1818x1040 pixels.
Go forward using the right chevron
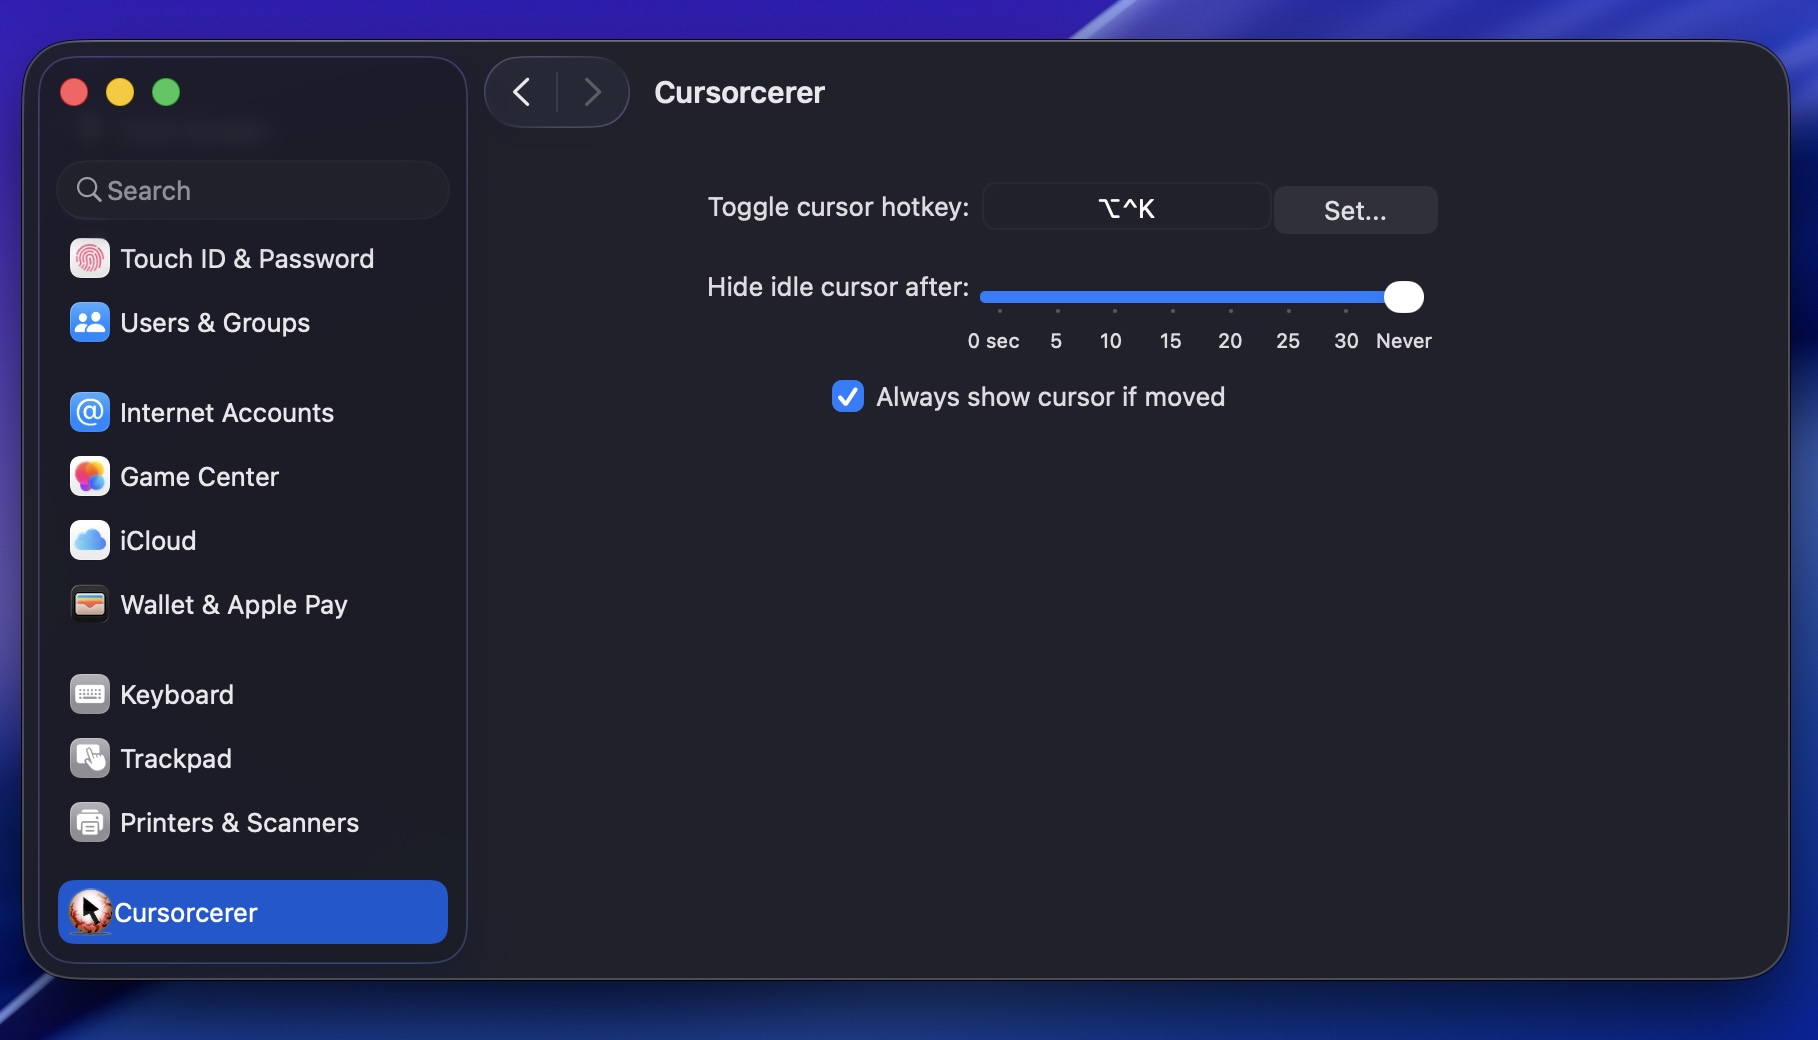point(593,93)
